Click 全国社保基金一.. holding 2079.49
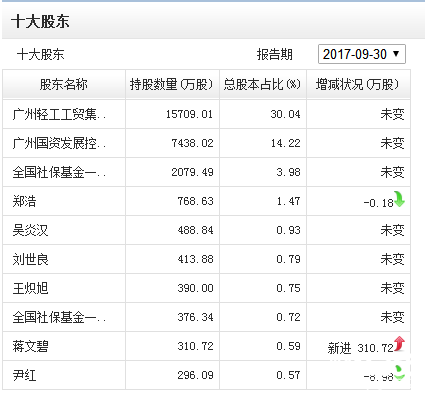 point(192,172)
